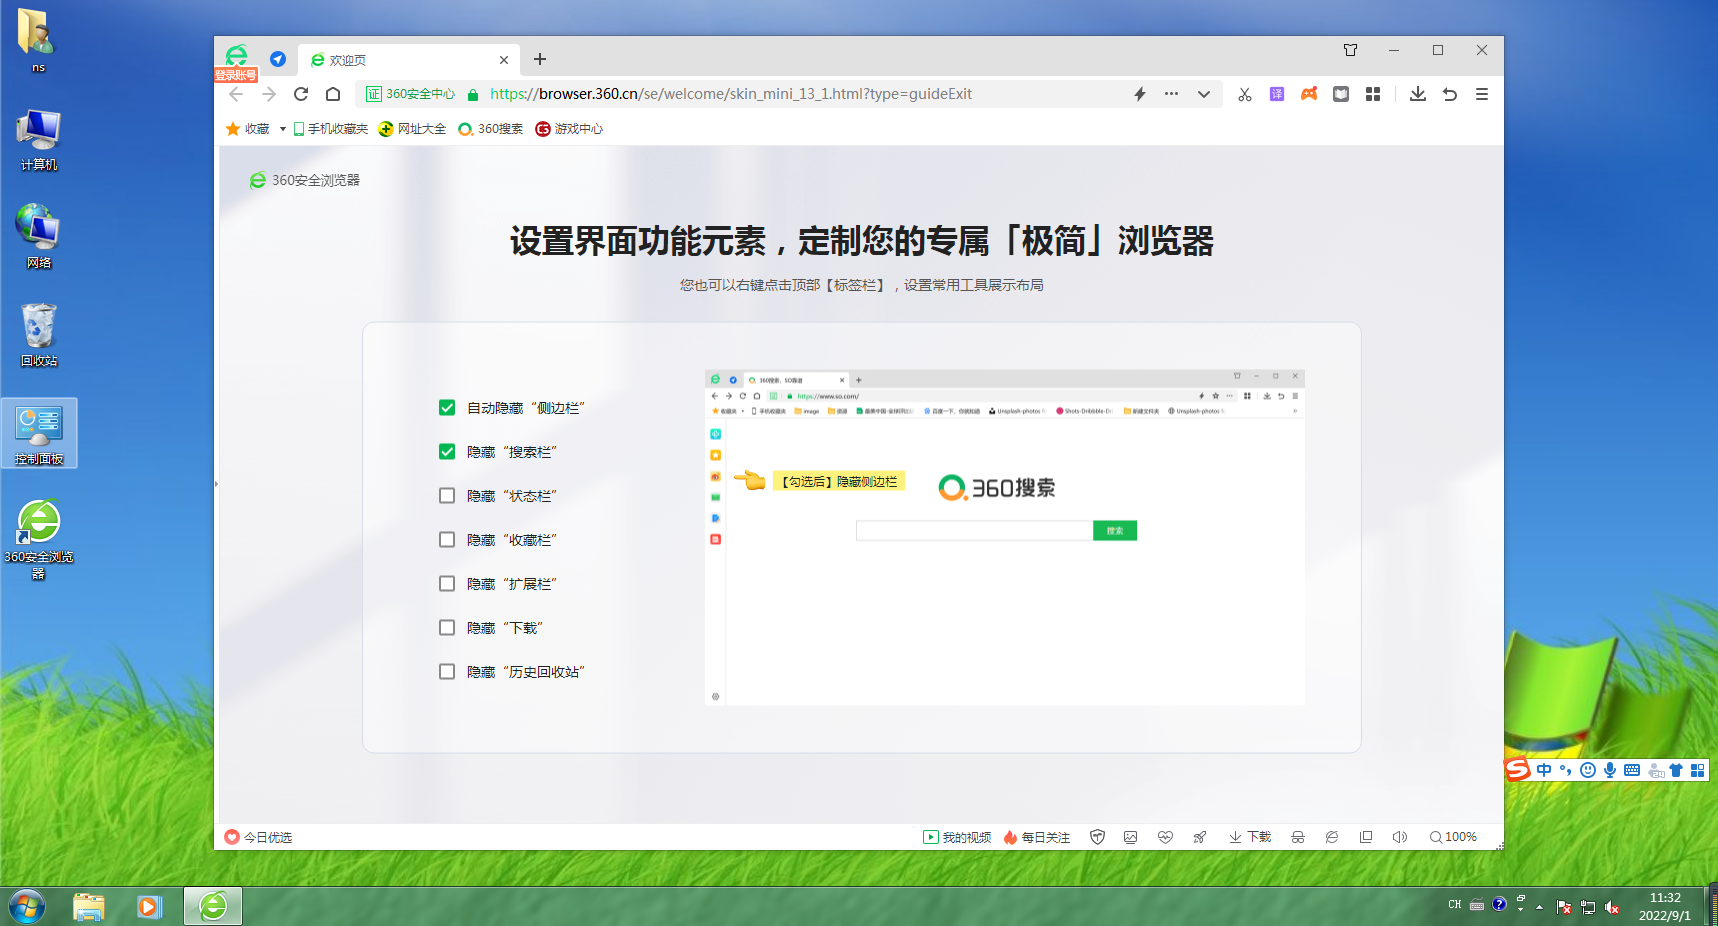Viewport: 1718px width, 926px height.
Task: Check 隐藏“状态栏” checkbox
Action: [447, 496]
